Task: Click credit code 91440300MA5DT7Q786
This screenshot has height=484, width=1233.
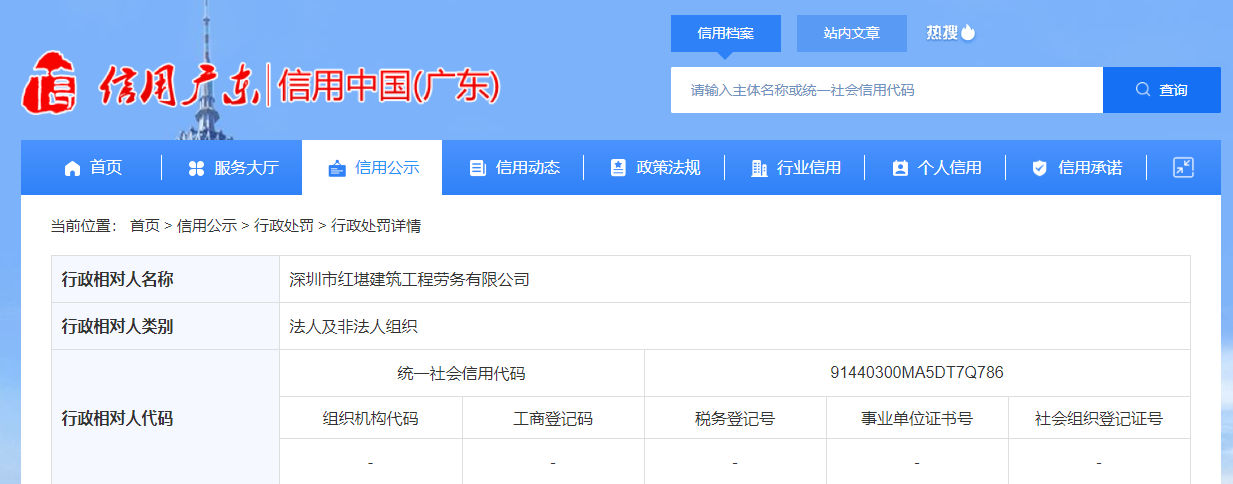Action: pos(916,373)
